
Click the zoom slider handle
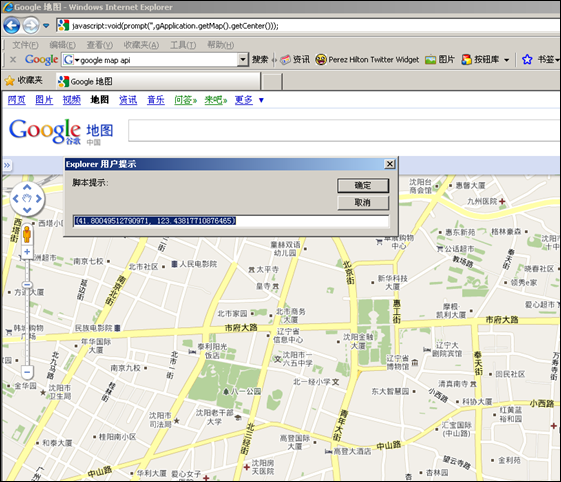pyautogui.click(x=27, y=284)
